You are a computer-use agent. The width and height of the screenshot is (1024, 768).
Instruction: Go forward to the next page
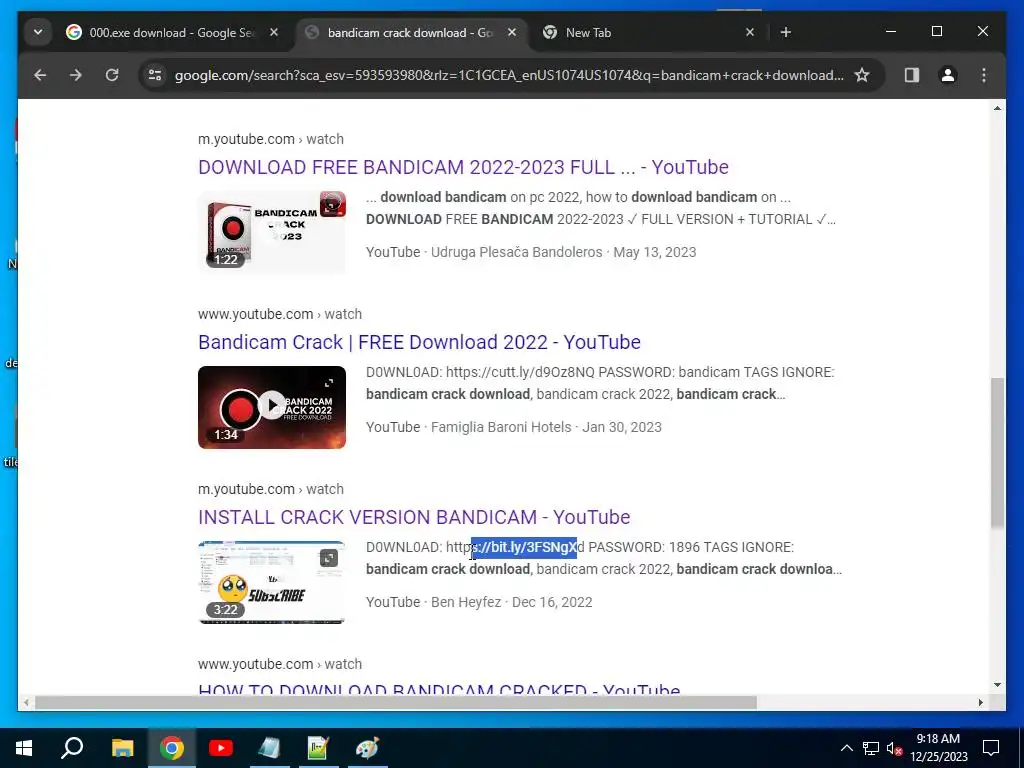point(76,75)
